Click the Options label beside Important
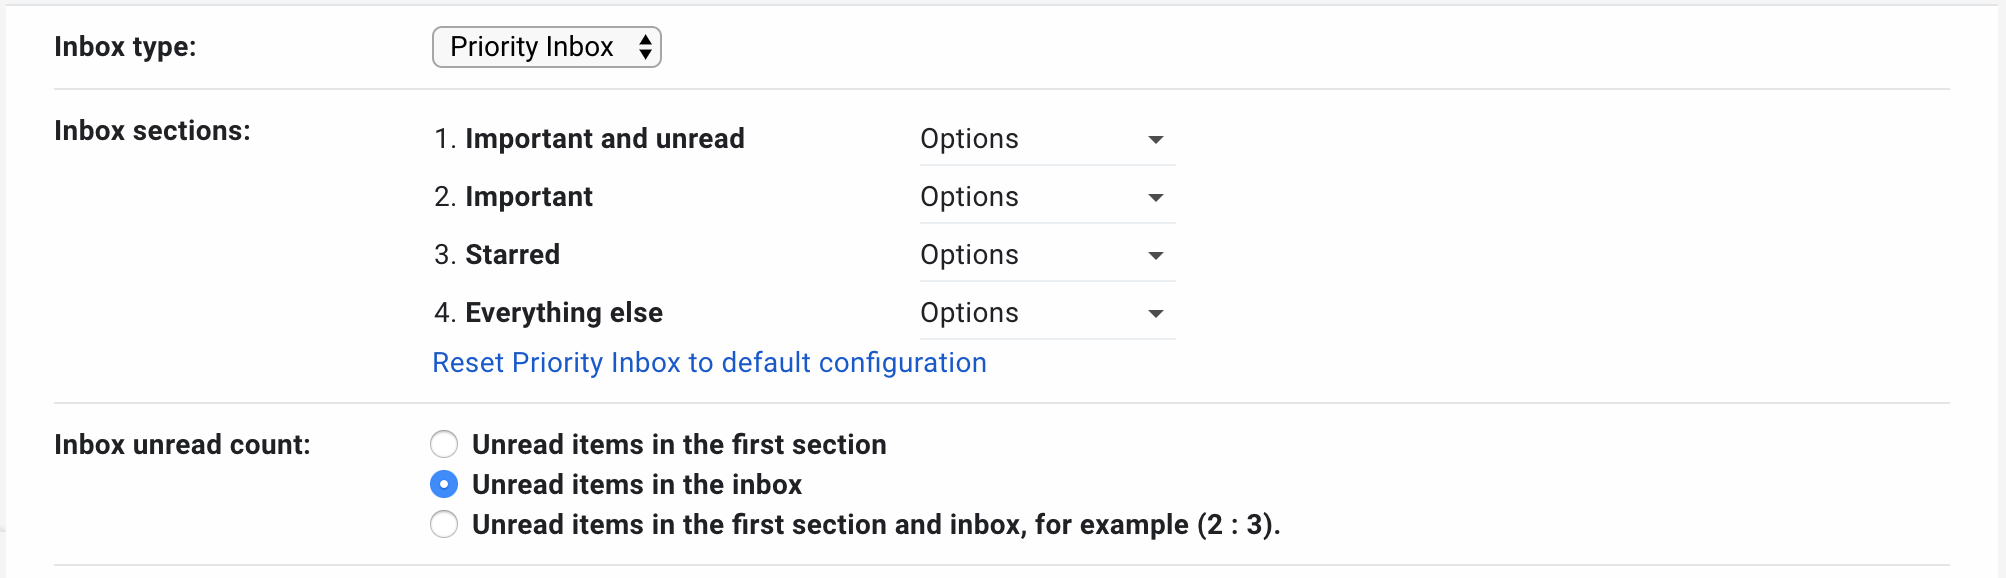The width and height of the screenshot is (2006, 578). pos(969,197)
